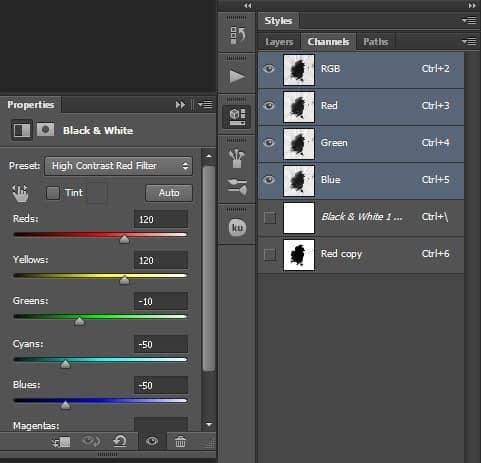Select the layer mask icon in Properties
This screenshot has width=481, height=463.
click(45, 130)
